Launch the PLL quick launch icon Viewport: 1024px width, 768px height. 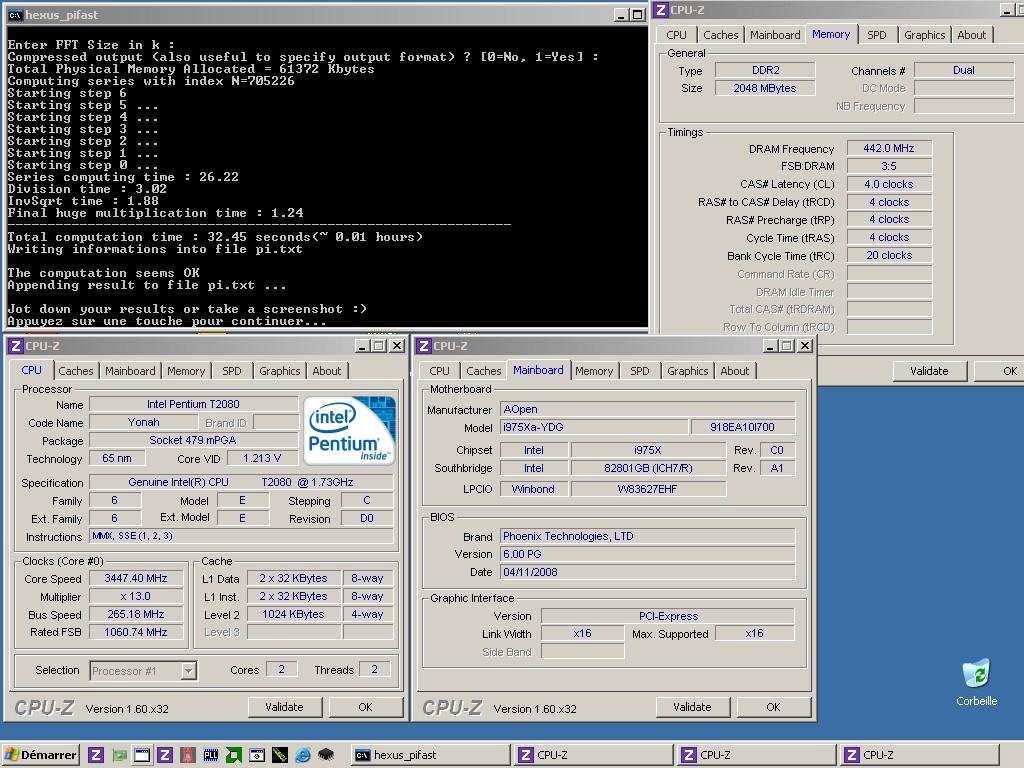coord(211,755)
